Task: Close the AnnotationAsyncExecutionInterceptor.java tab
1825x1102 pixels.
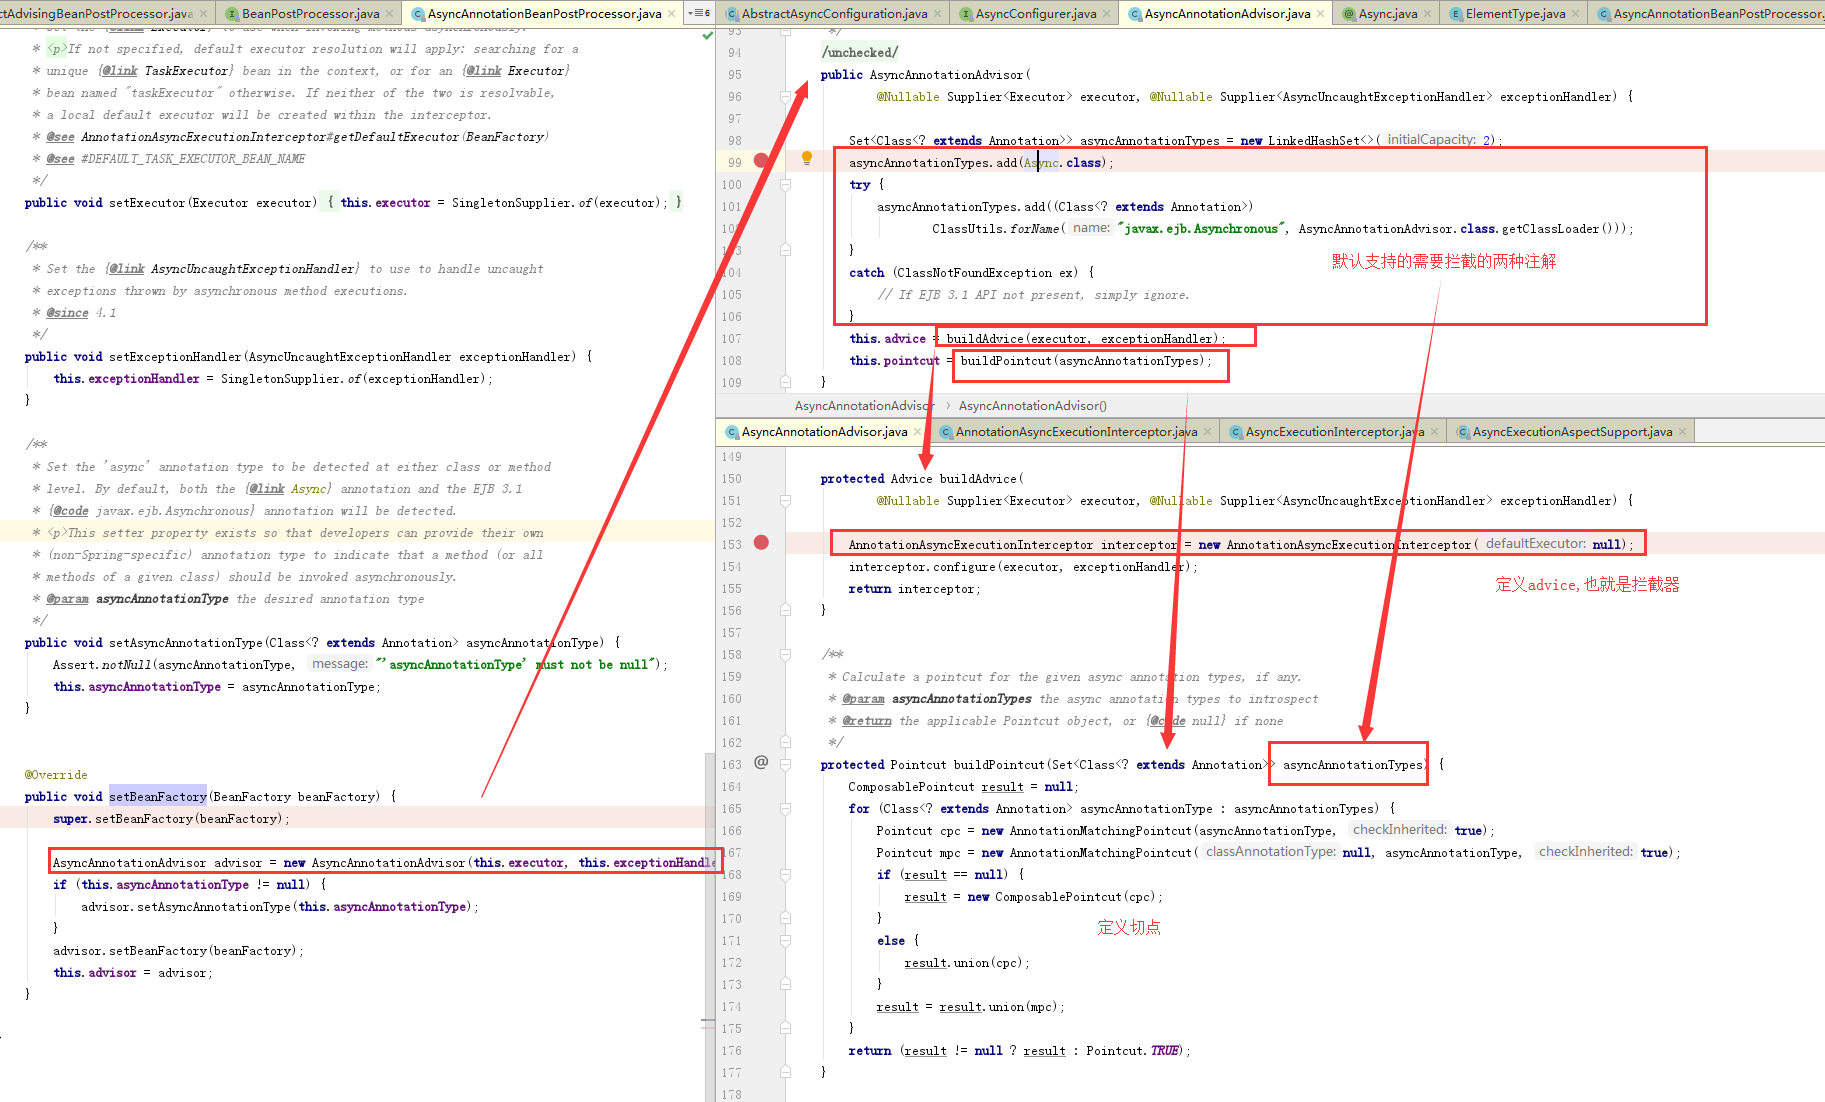Action: tap(1208, 431)
